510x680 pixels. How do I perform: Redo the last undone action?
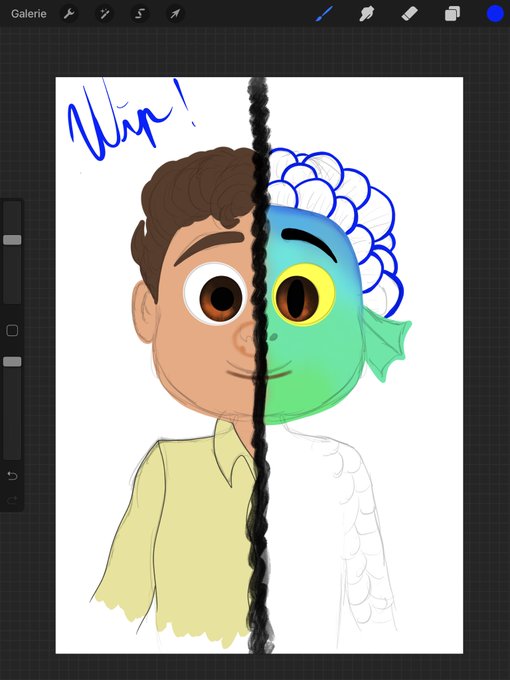click(12, 500)
